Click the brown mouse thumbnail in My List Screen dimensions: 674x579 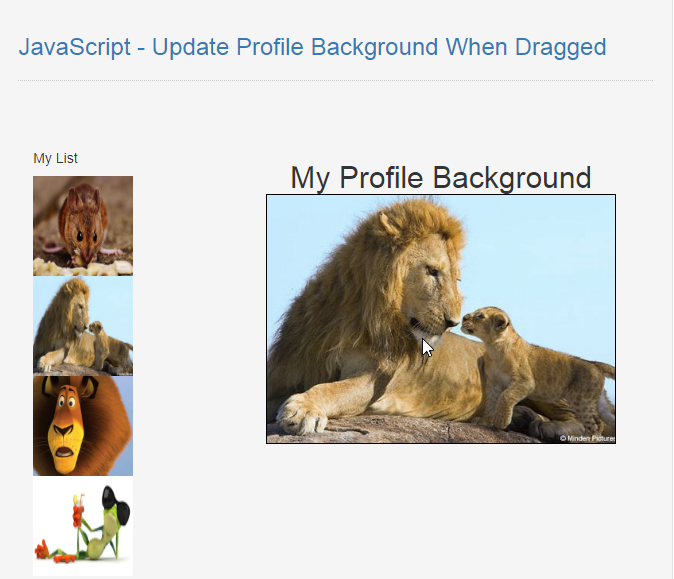pyautogui.click(x=83, y=226)
